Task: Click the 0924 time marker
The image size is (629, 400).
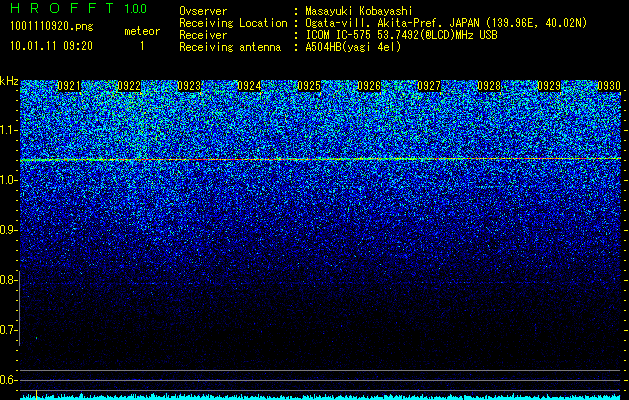Action: click(x=249, y=86)
